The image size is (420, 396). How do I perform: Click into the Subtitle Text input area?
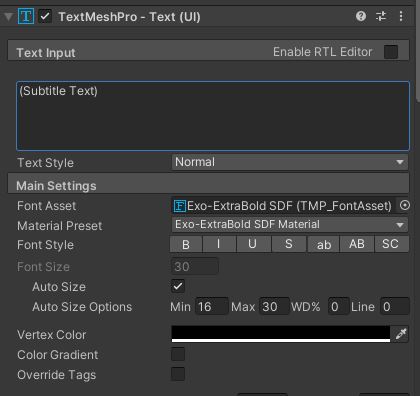coord(213,116)
